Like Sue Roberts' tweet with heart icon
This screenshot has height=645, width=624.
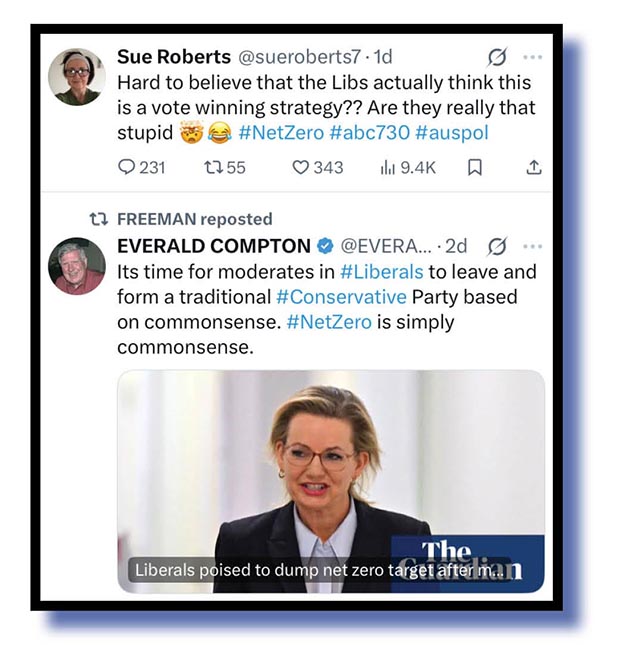(x=300, y=167)
